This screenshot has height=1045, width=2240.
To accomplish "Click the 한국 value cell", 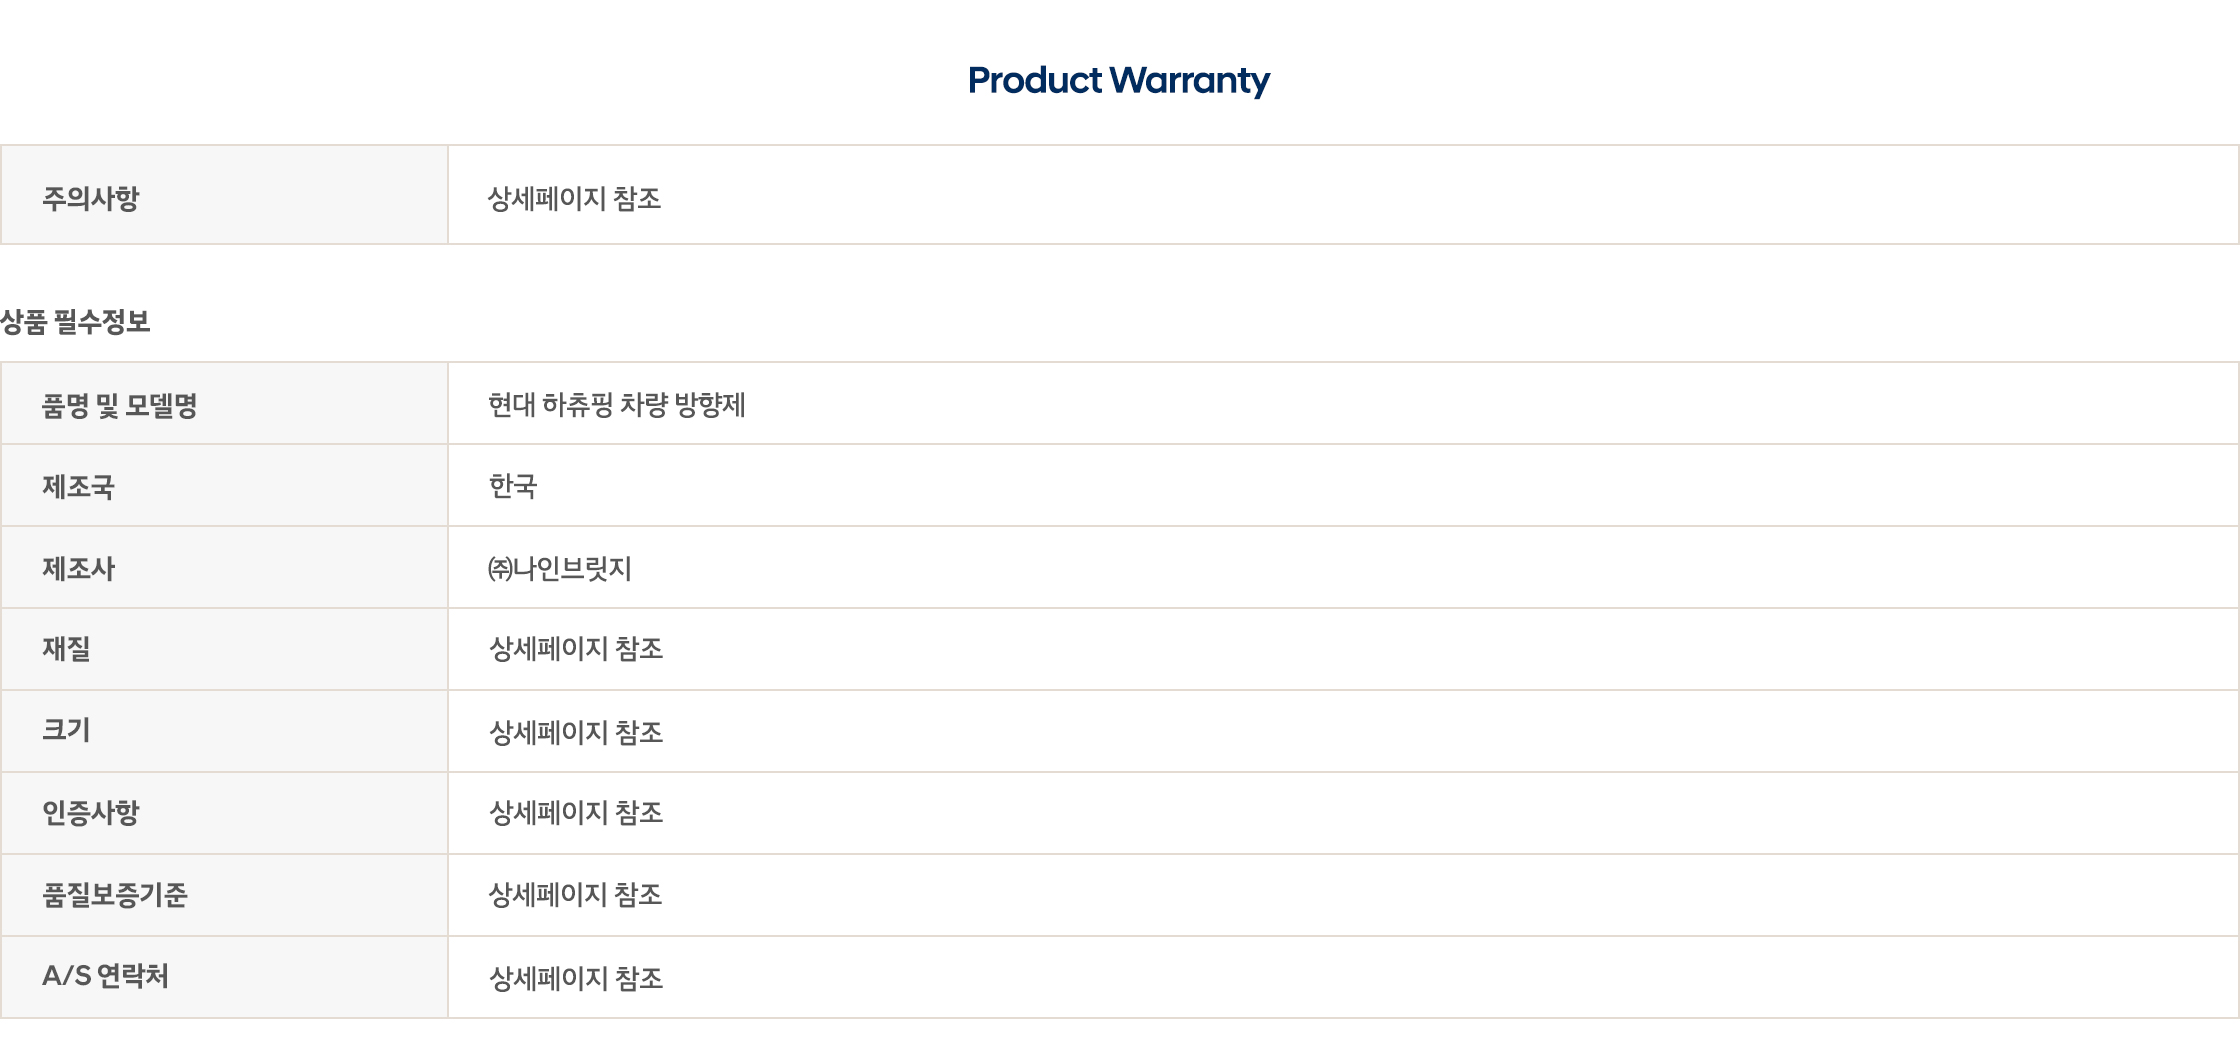I will pos(1343,486).
